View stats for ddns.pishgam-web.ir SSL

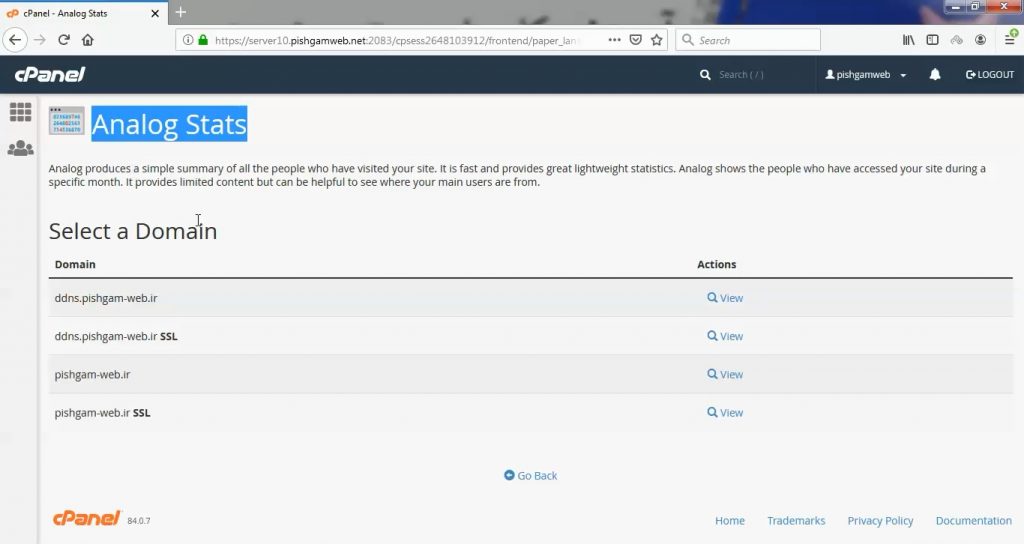tap(725, 336)
